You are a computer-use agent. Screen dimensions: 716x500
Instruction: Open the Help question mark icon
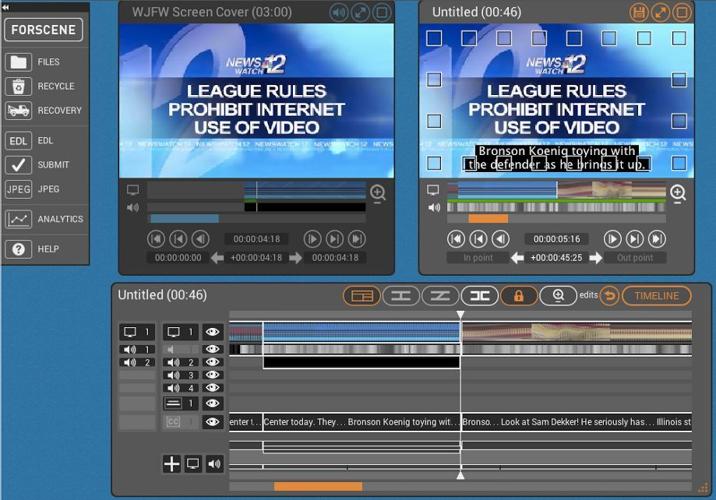tap(18, 249)
